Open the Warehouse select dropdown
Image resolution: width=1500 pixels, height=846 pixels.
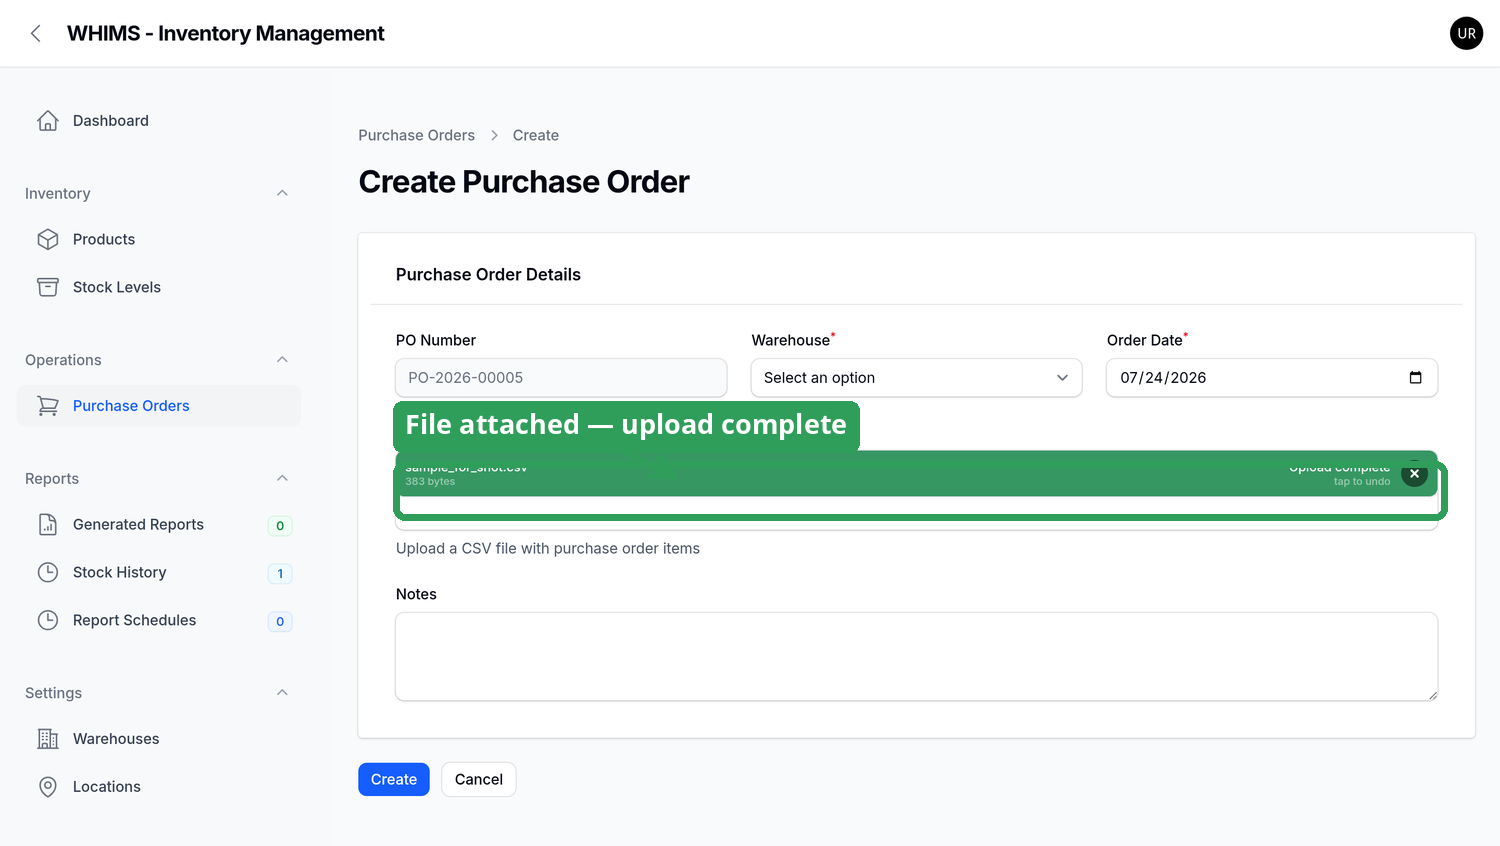tap(916, 378)
